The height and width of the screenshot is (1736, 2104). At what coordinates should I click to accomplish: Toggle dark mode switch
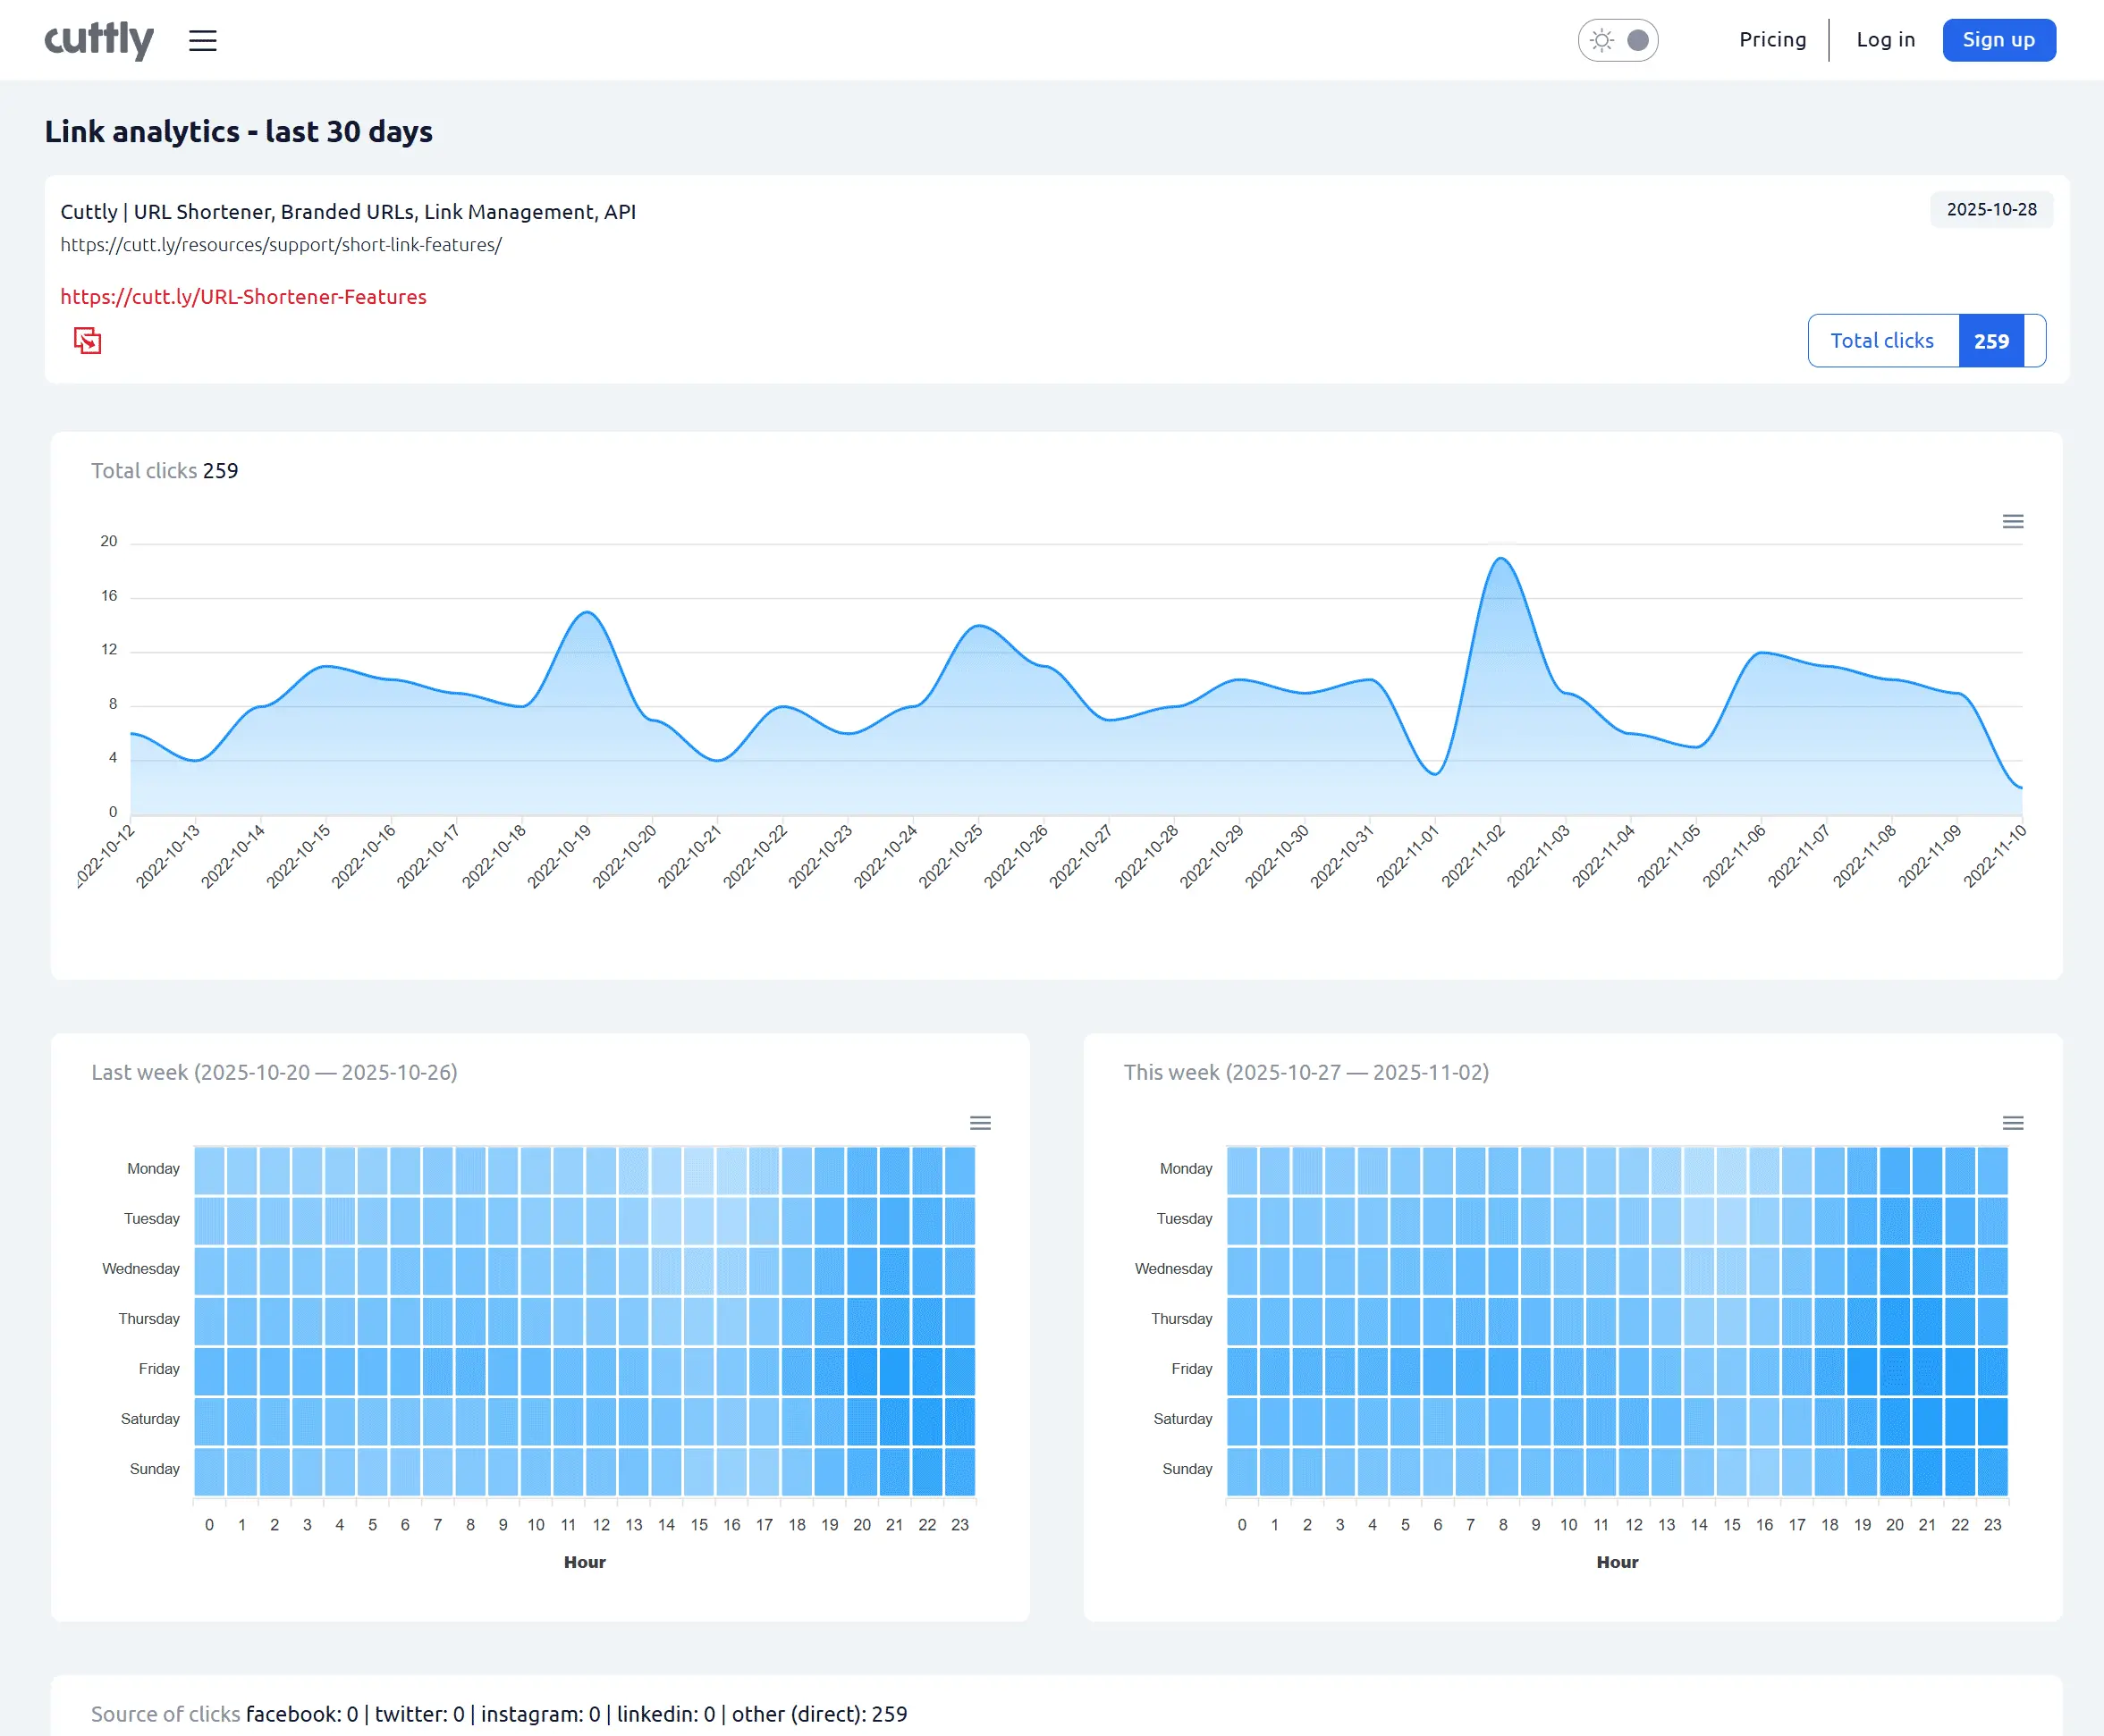click(1618, 40)
